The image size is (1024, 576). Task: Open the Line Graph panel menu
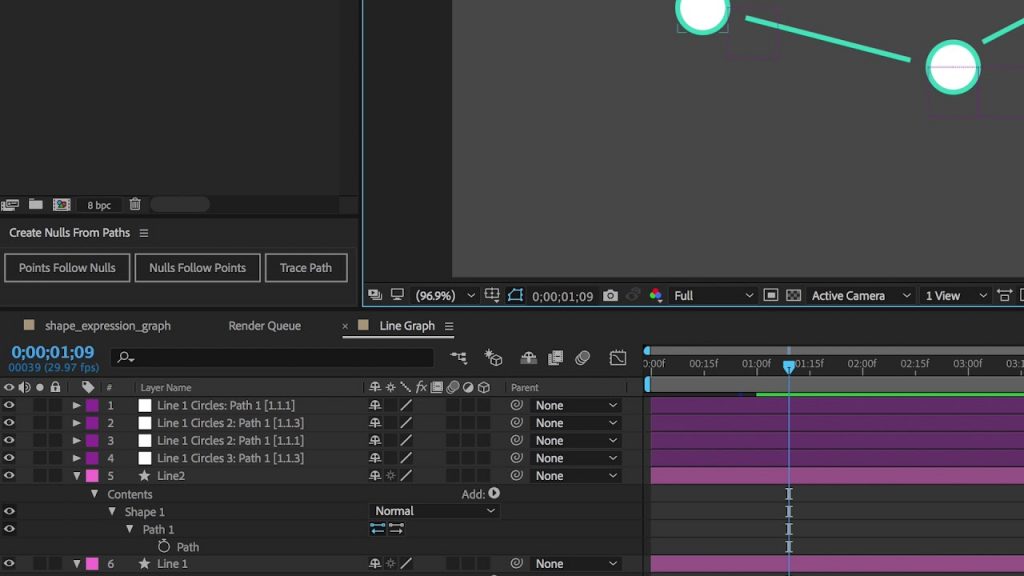[449, 326]
